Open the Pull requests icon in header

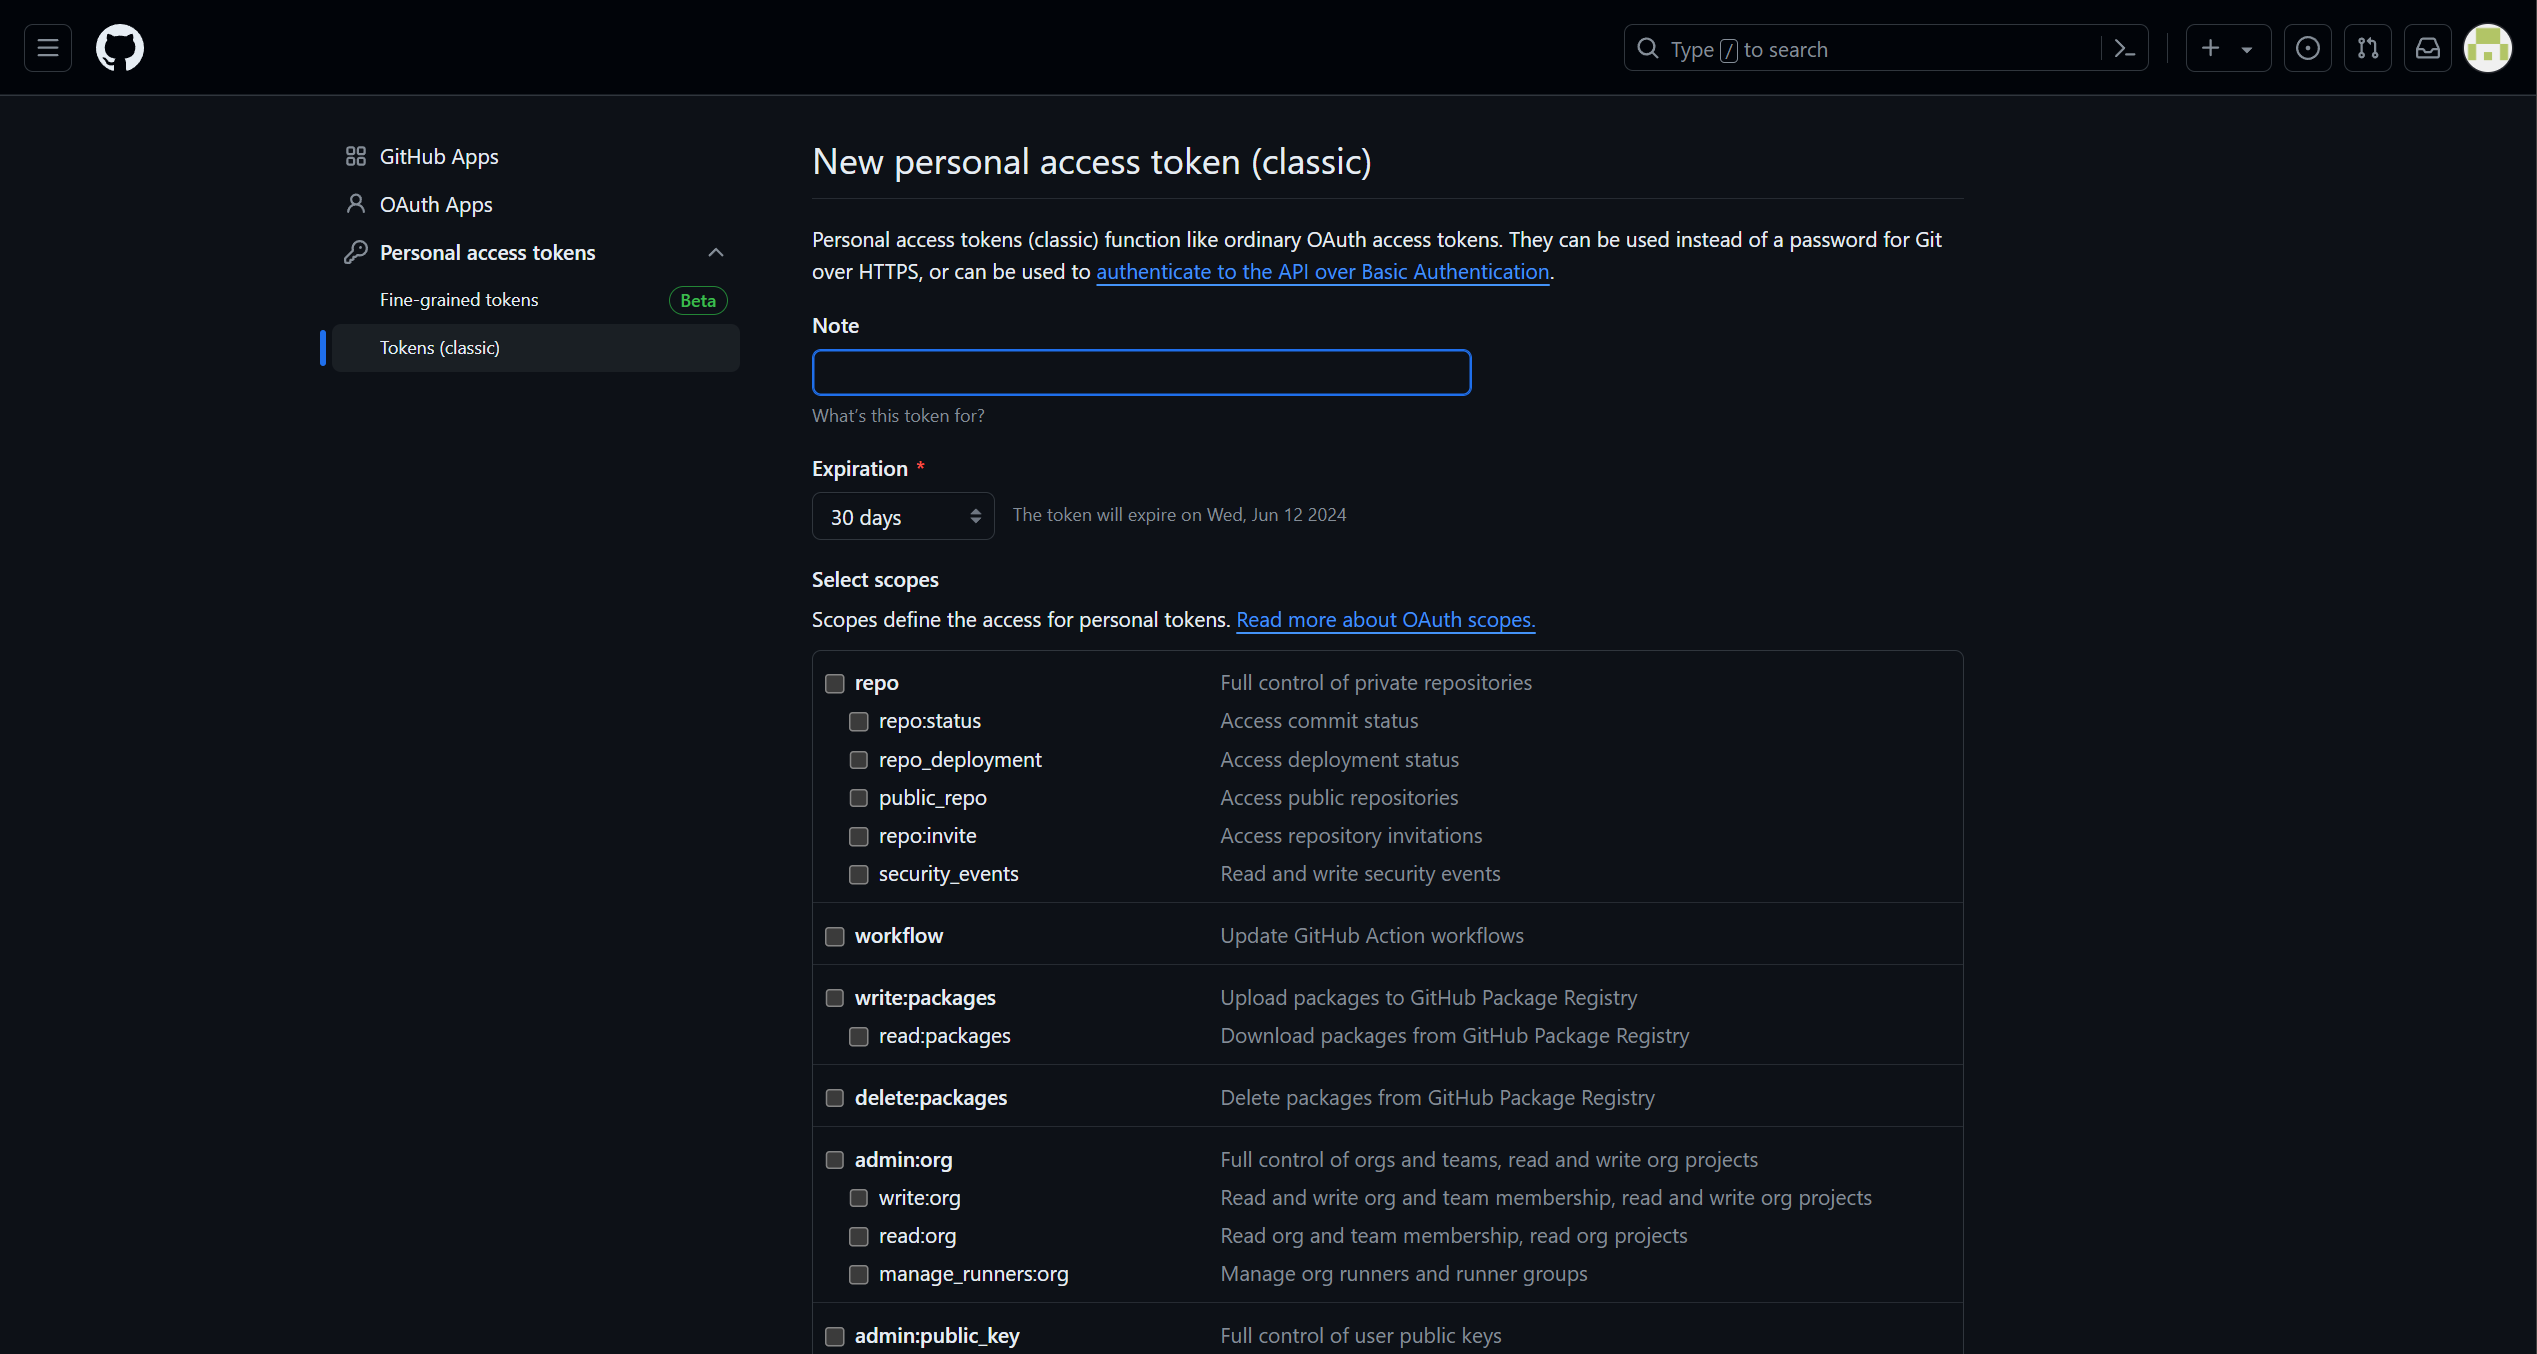coord(2368,48)
